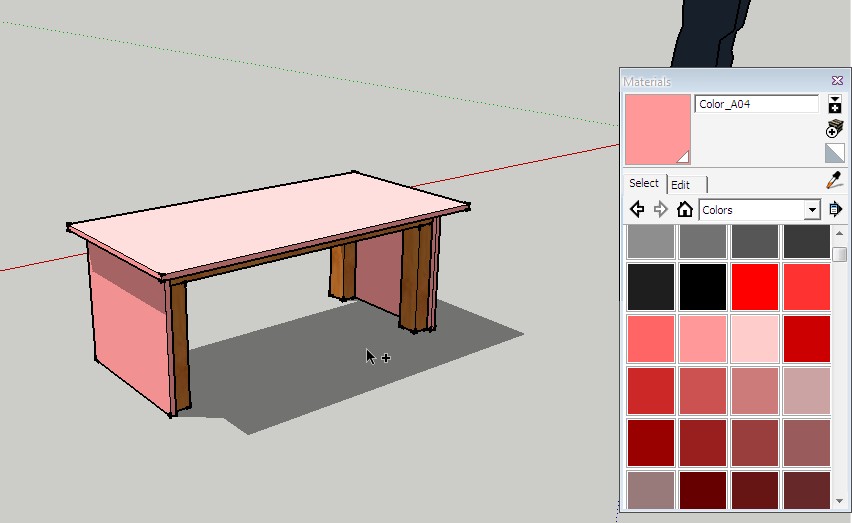852x523 pixels.
Task: Switch to the Select tab
Action: coord(644,184)
